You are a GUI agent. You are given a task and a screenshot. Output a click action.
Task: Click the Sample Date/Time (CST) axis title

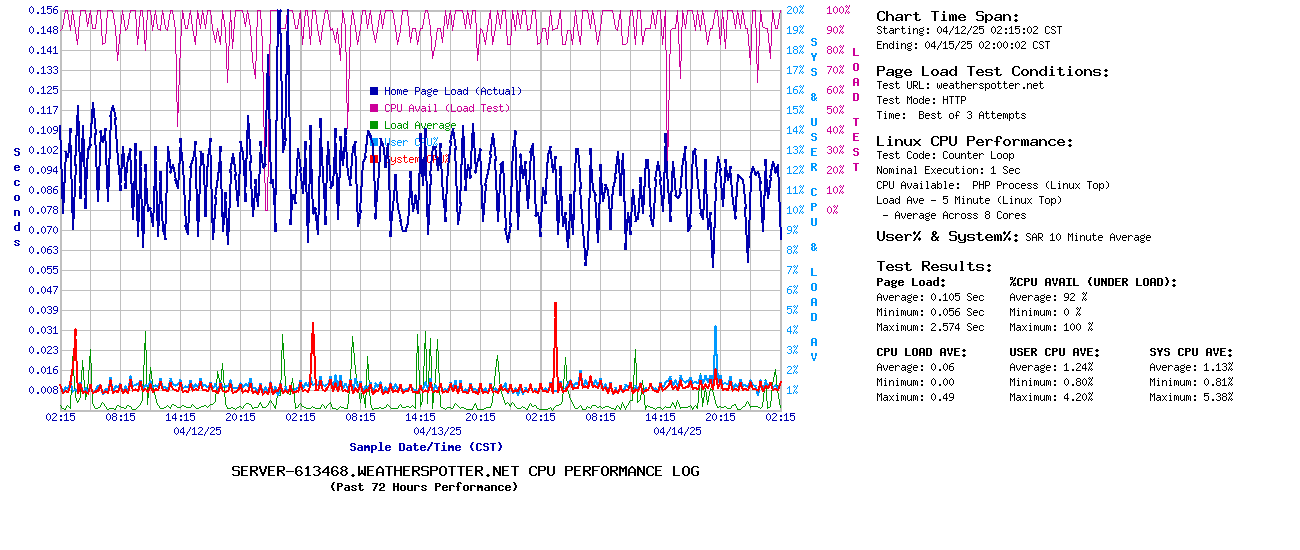tap(426, 447)
